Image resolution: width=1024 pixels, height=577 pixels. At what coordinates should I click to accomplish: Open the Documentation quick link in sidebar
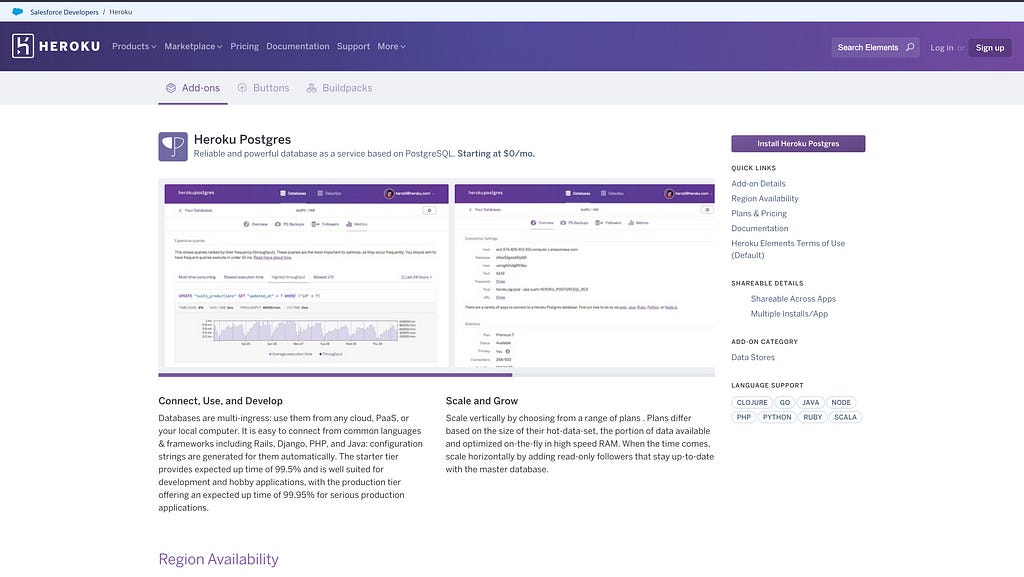coord(760,228)
